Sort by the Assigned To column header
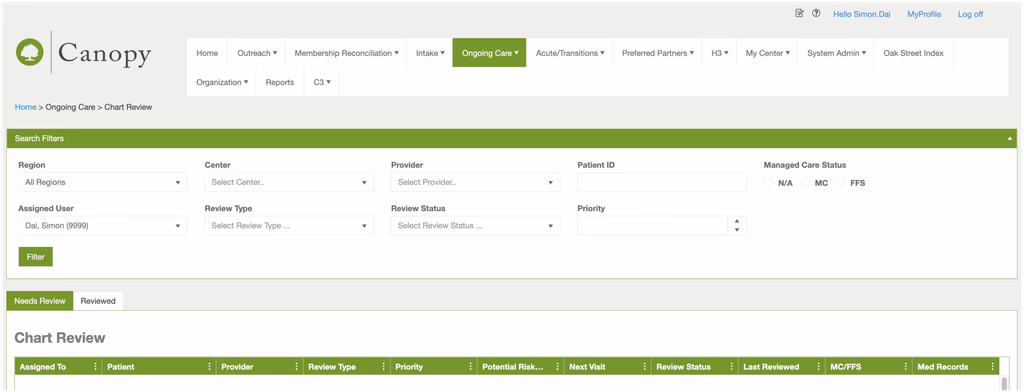The image size is (1024, 392). click(x=42, y=367)
